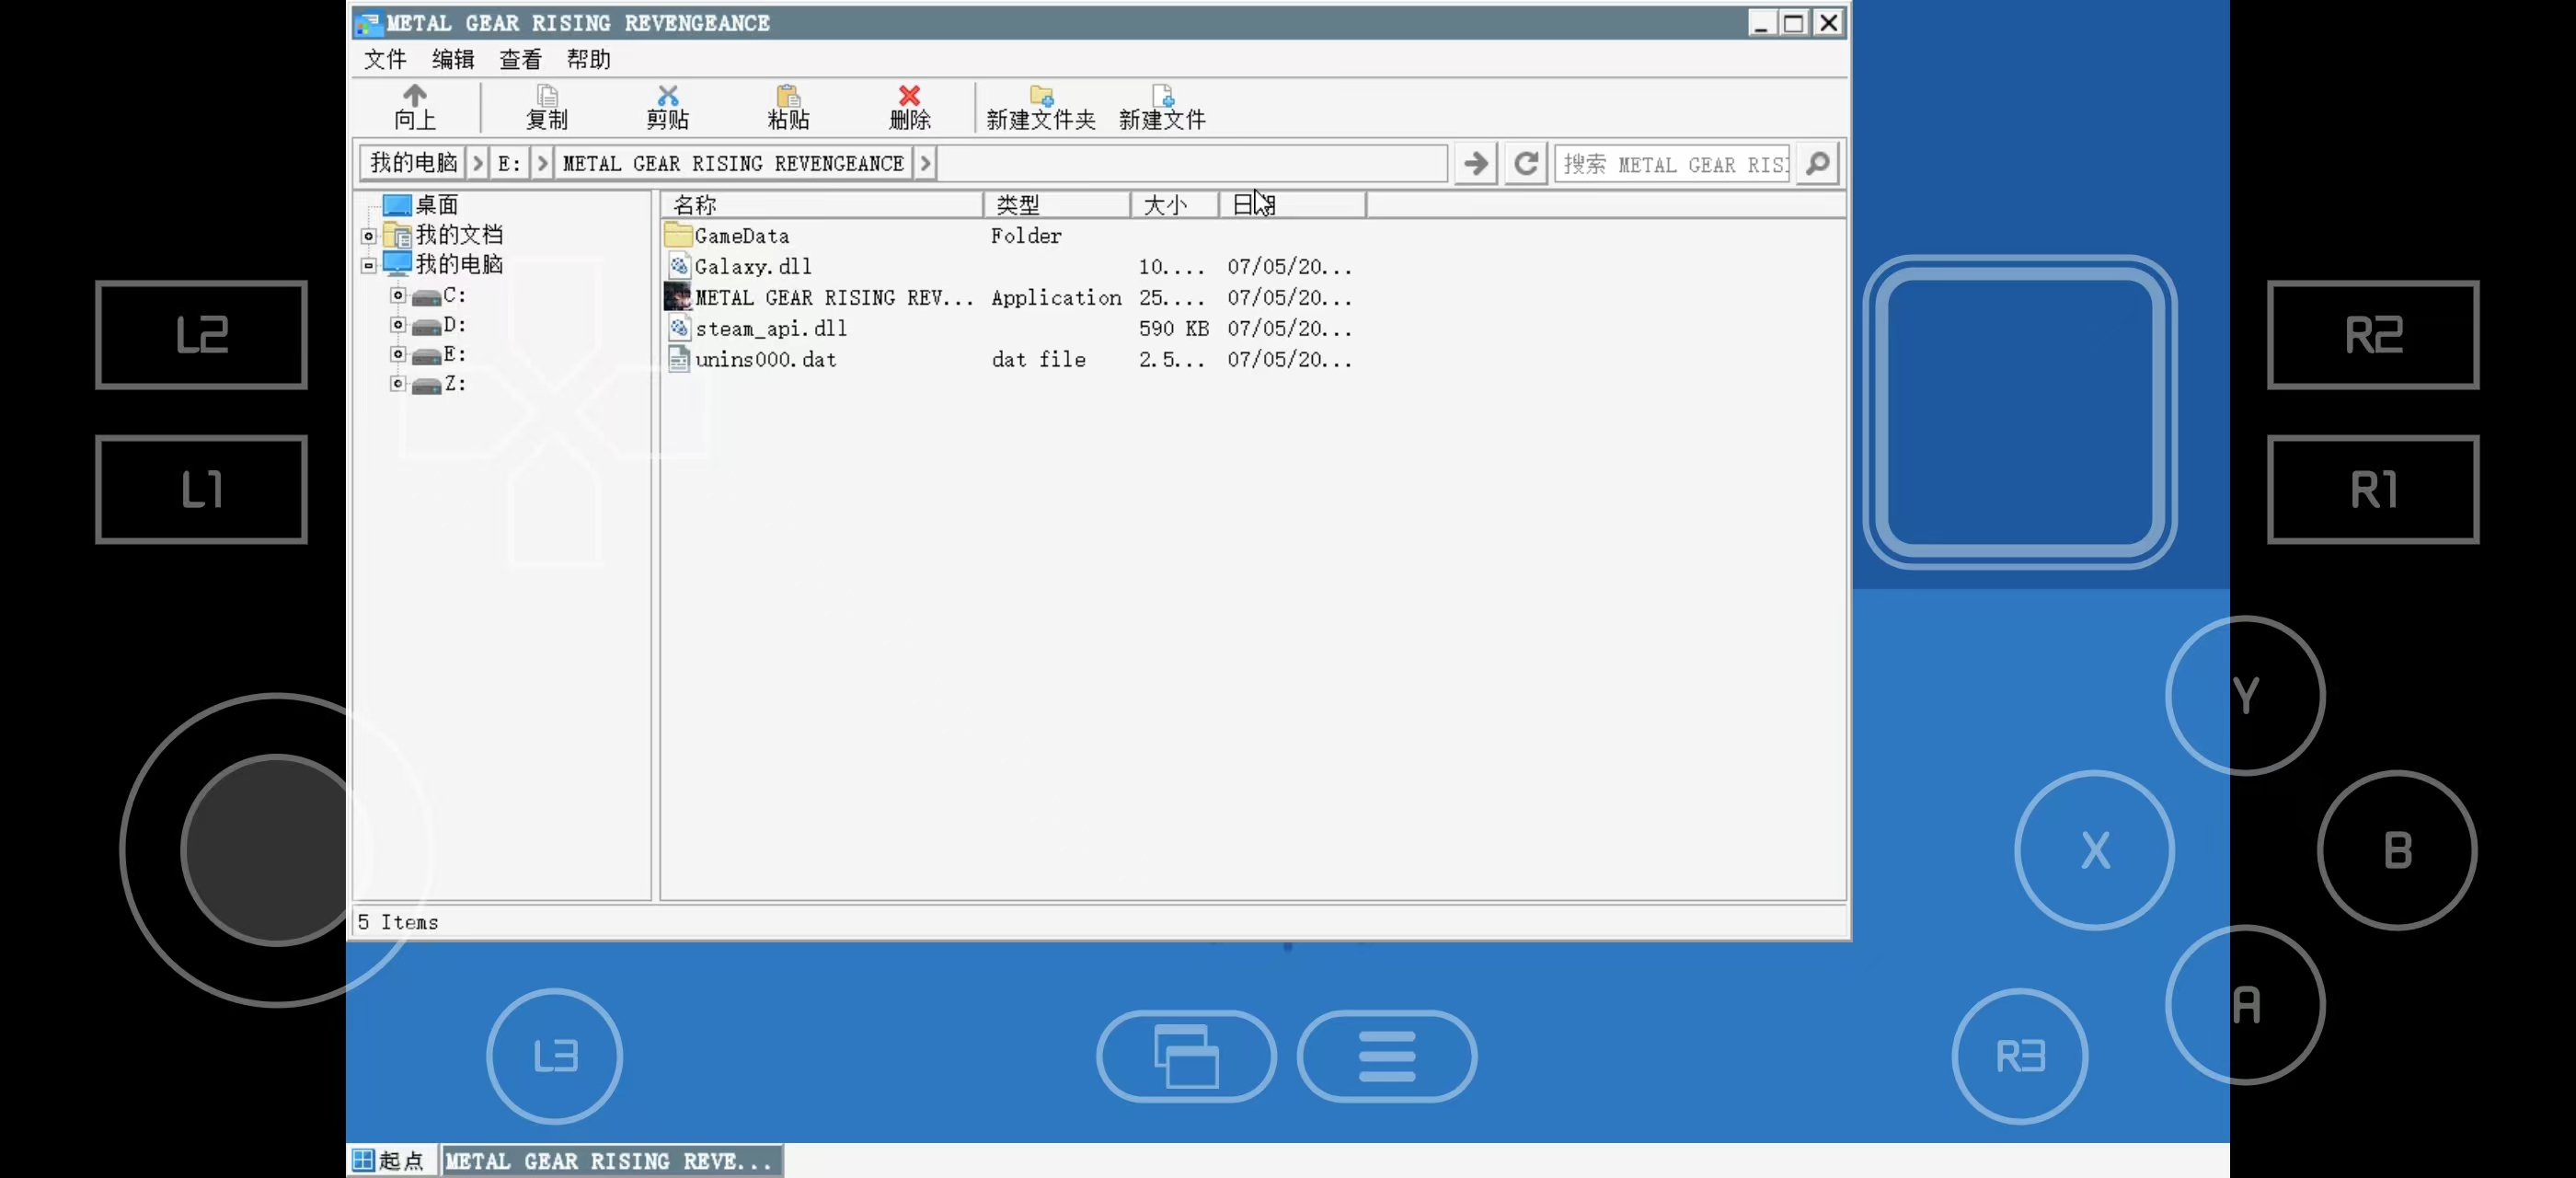
Task: Expand the E: drive node
Action: 398,354
